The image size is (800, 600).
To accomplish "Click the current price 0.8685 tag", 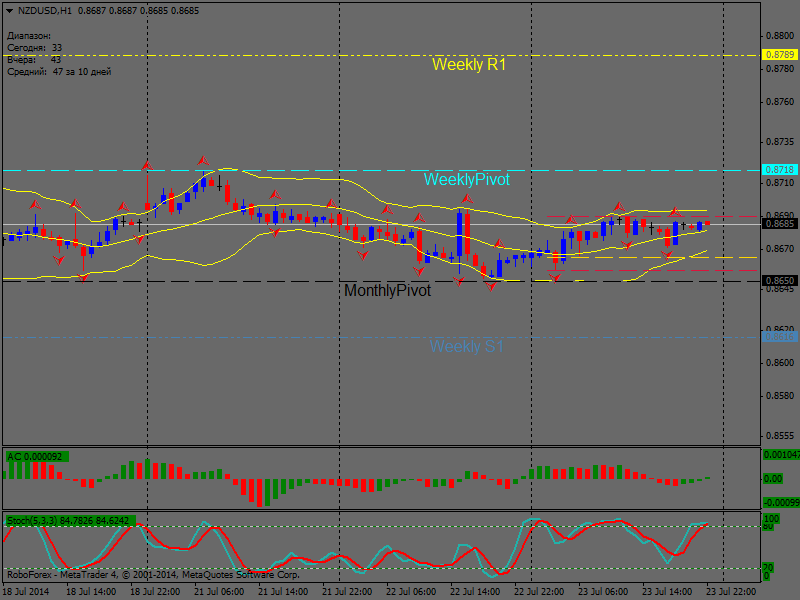I will pyautogui.click(x=779, y=223).
